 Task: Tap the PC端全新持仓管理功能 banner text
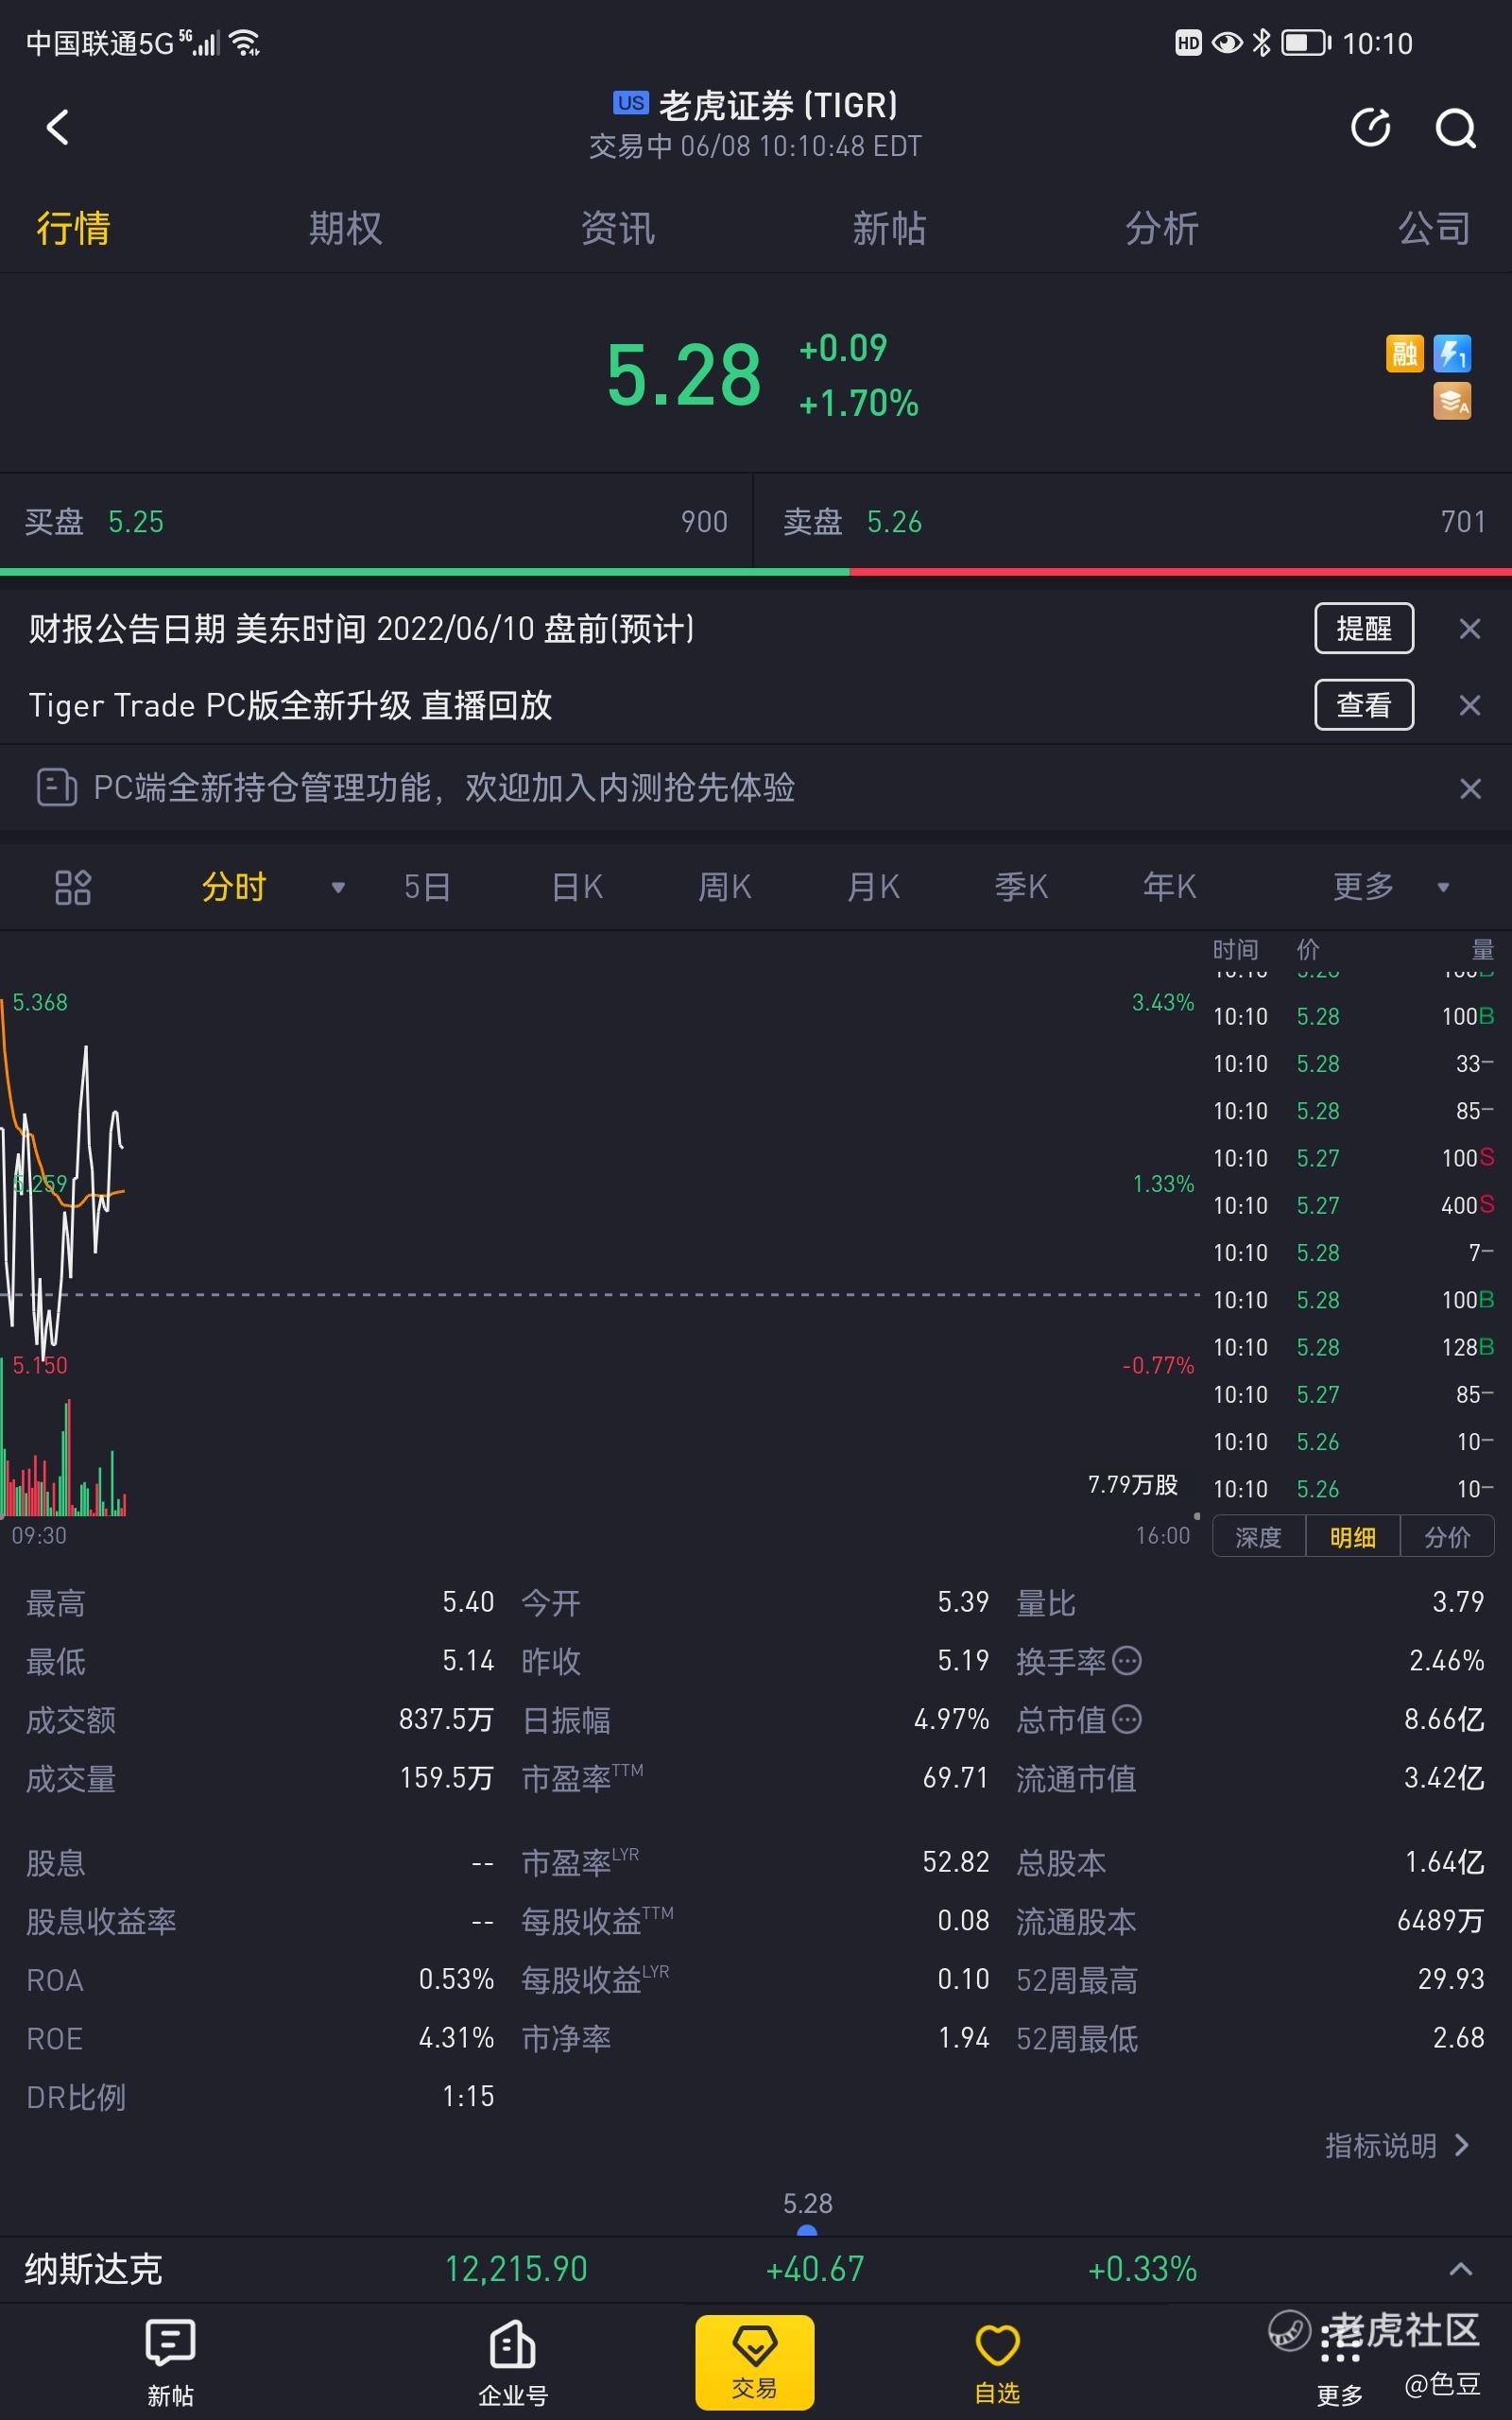[x=444, y=788]
